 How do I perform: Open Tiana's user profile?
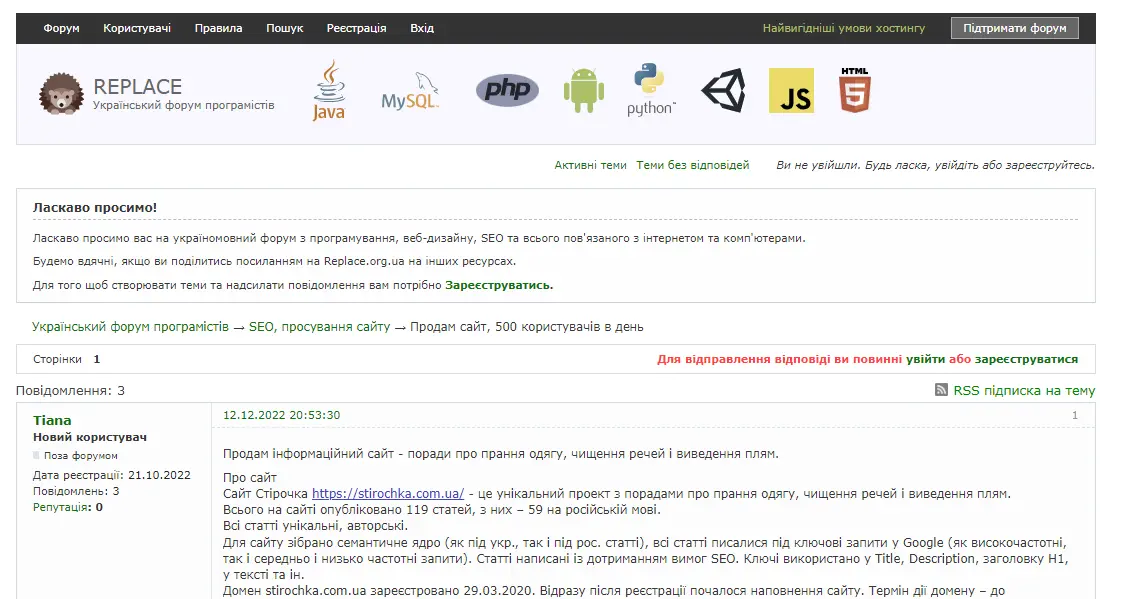[x=52, y=420]
